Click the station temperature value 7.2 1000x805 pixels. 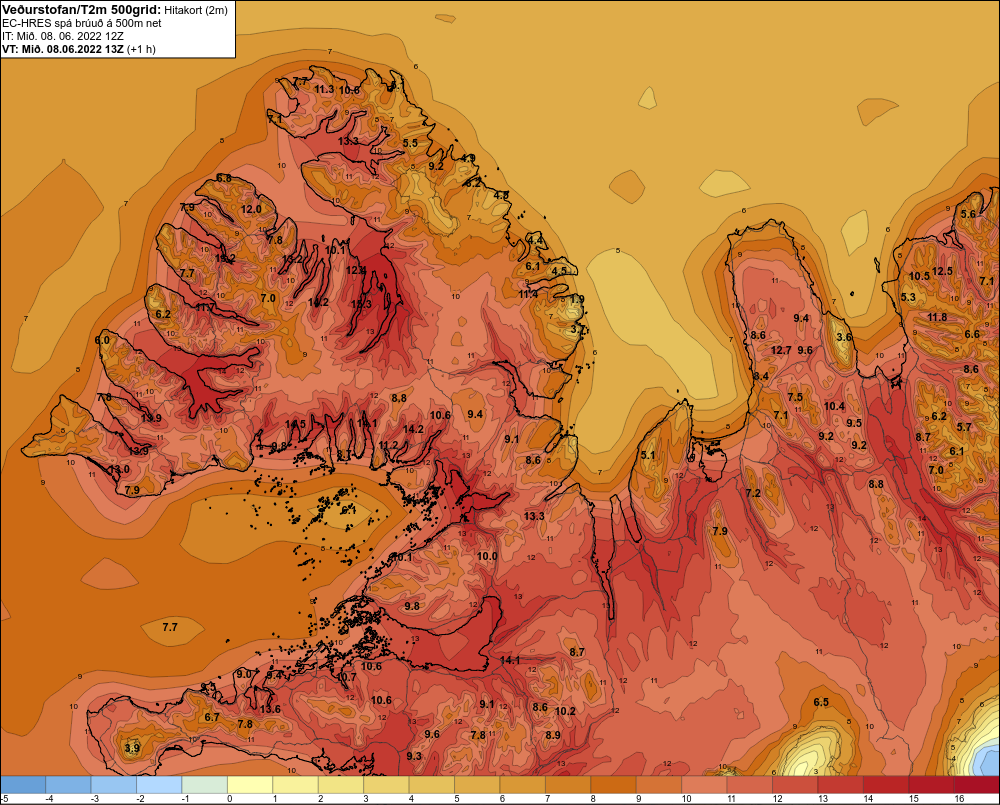[753, 493]
